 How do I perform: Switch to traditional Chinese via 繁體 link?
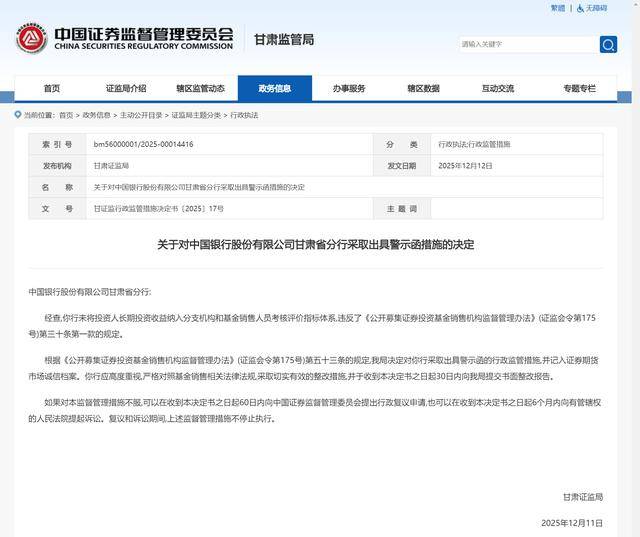pyautogui.click(x=558, y=8)
